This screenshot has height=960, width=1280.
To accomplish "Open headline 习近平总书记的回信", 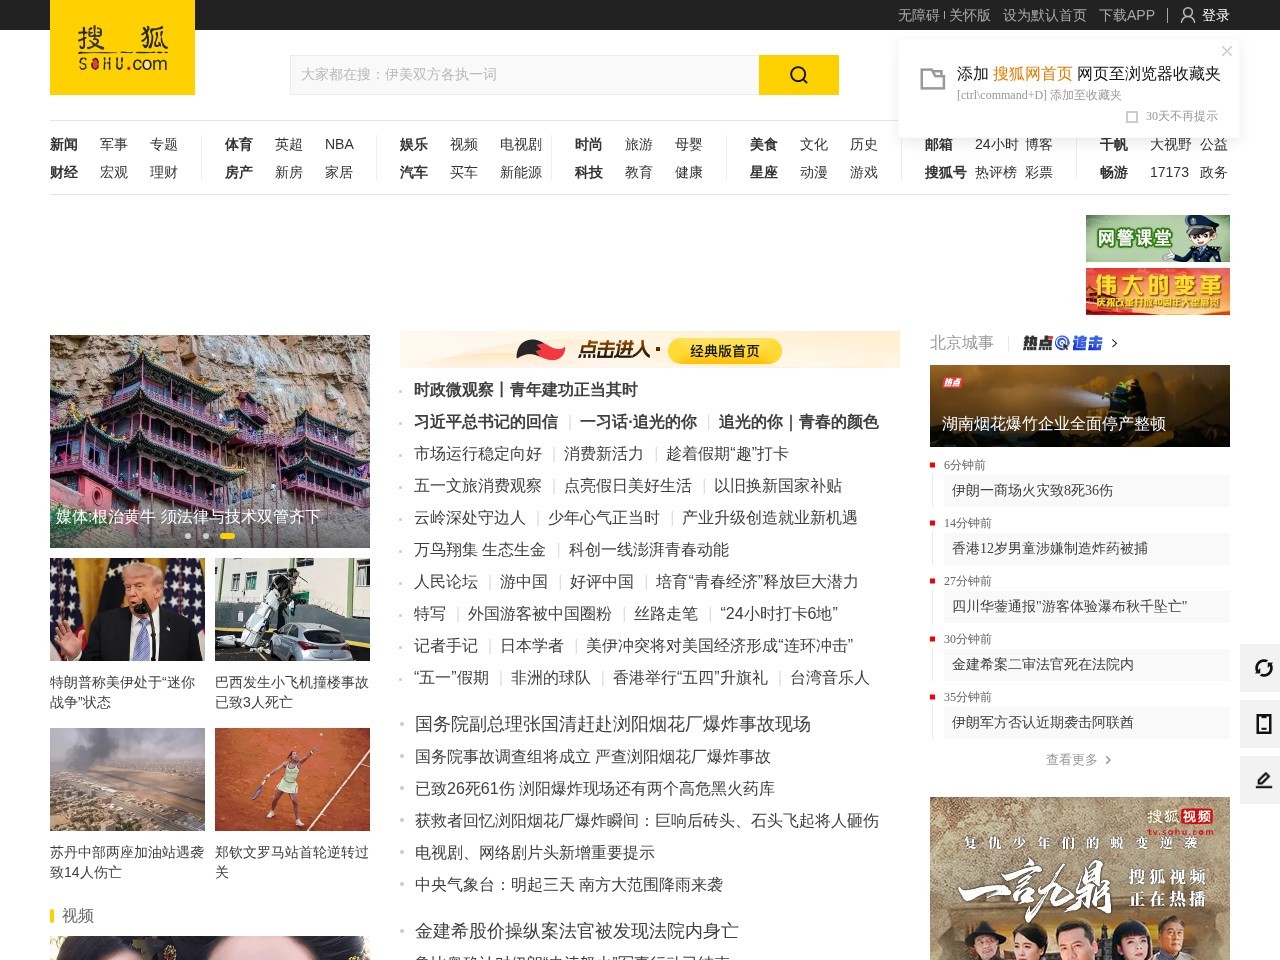I will click(x=486, y=422).
